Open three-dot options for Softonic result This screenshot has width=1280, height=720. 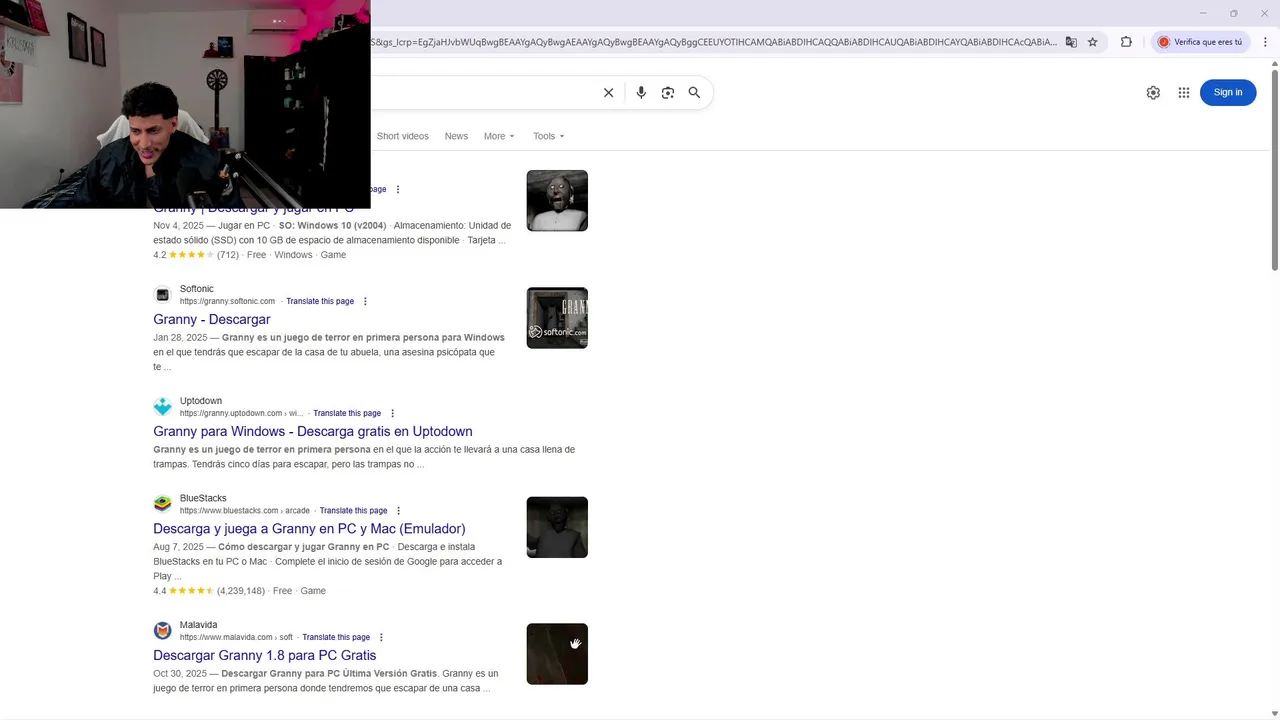point(365,301)
